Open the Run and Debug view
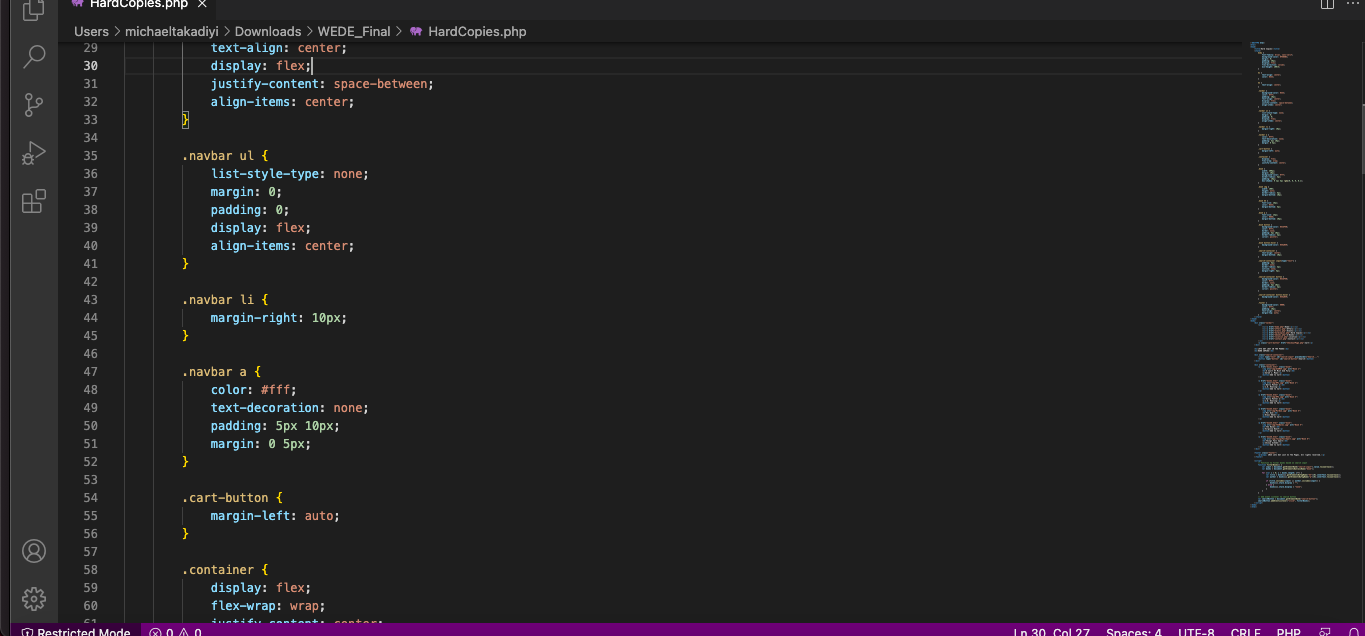This screenshot has height=636, width=1365. [x=34, y=153]
